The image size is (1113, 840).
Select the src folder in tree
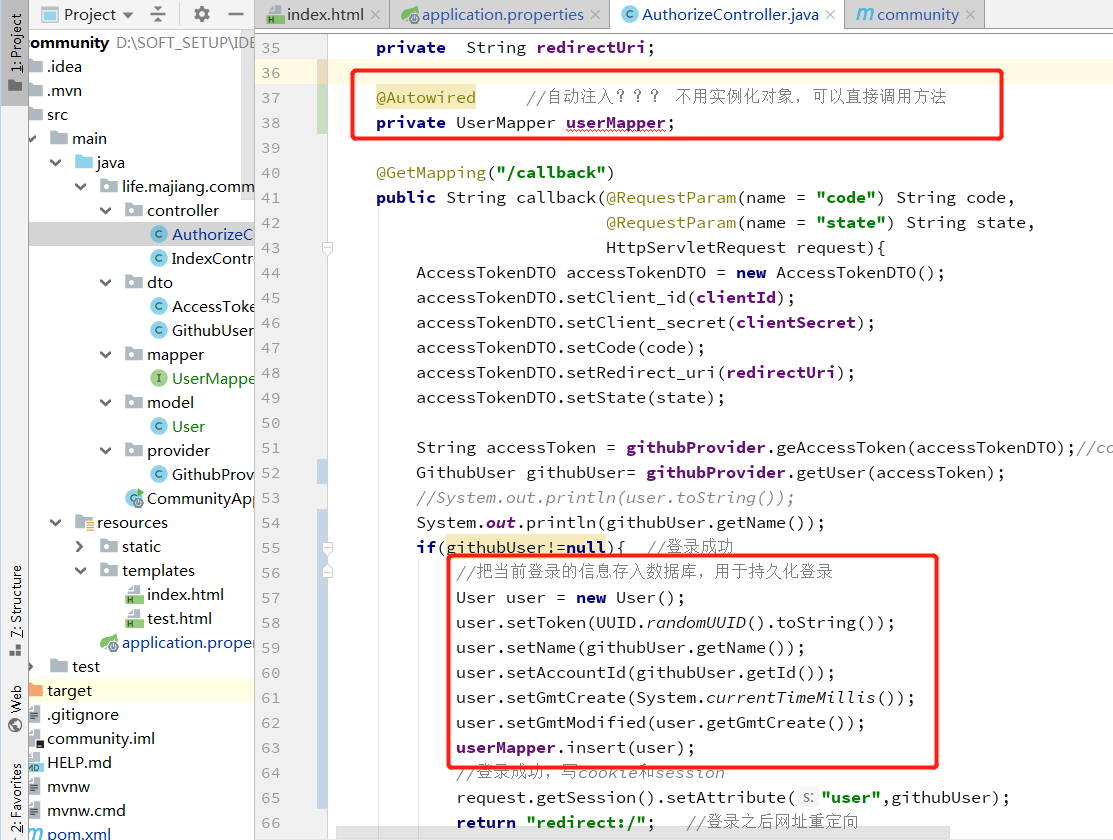(49, 114)
